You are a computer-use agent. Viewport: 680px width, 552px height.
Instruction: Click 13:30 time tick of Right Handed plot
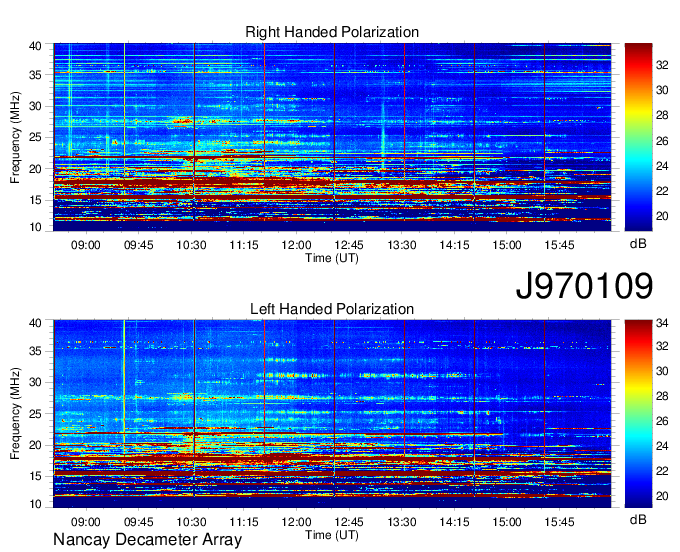[x=402, y=245]
